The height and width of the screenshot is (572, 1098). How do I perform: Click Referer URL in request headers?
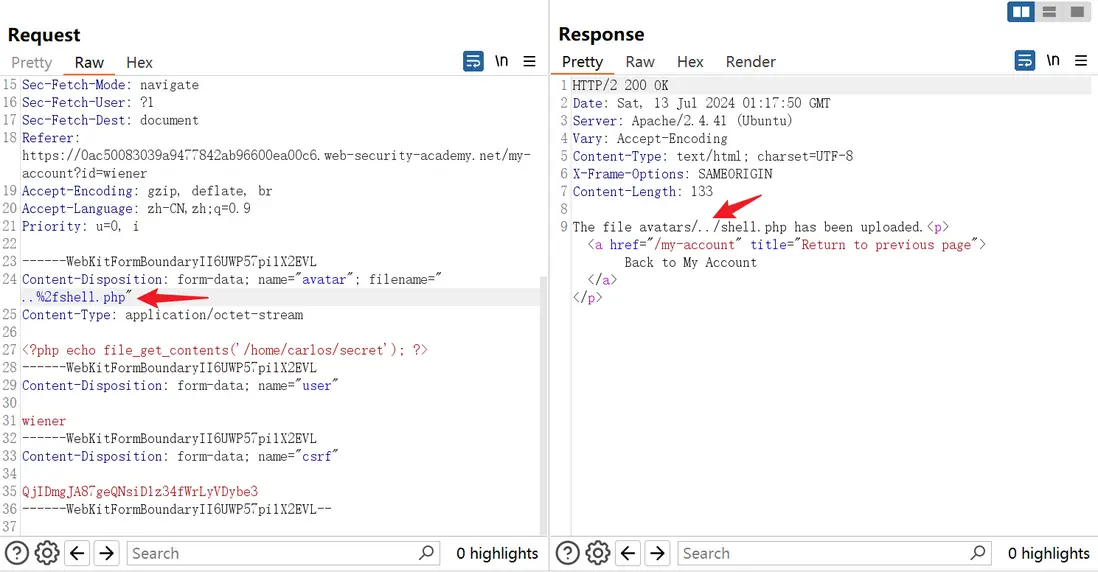[x=276, y=164]
